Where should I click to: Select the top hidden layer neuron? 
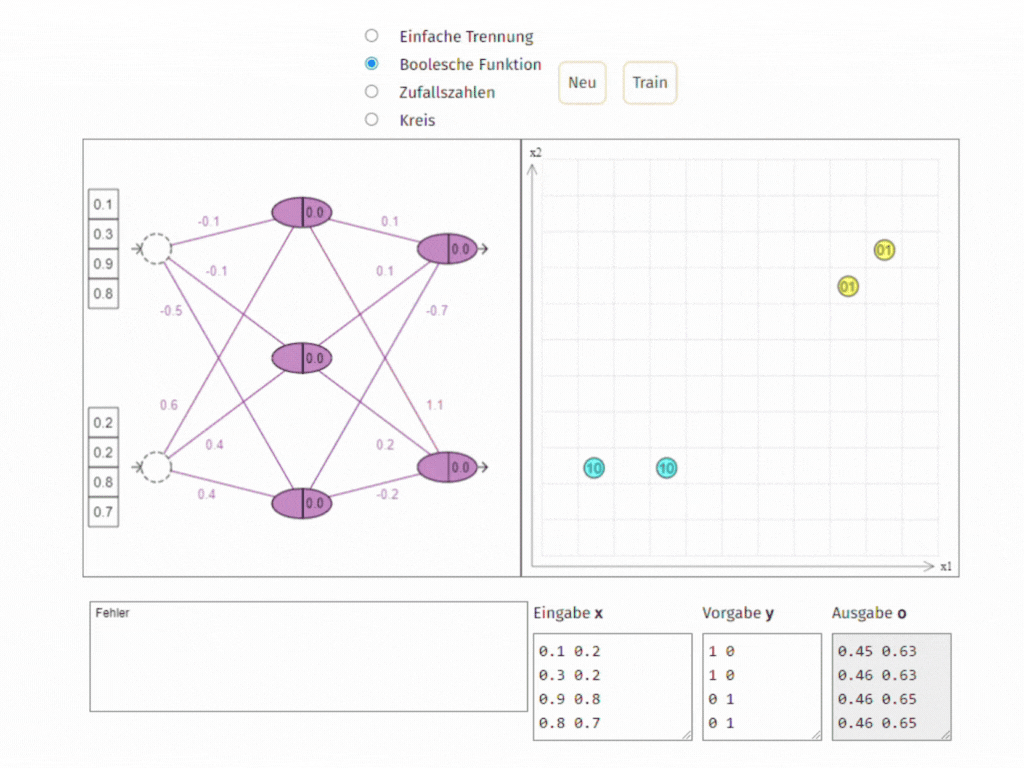pyautogui.click(x=301, y=212)
